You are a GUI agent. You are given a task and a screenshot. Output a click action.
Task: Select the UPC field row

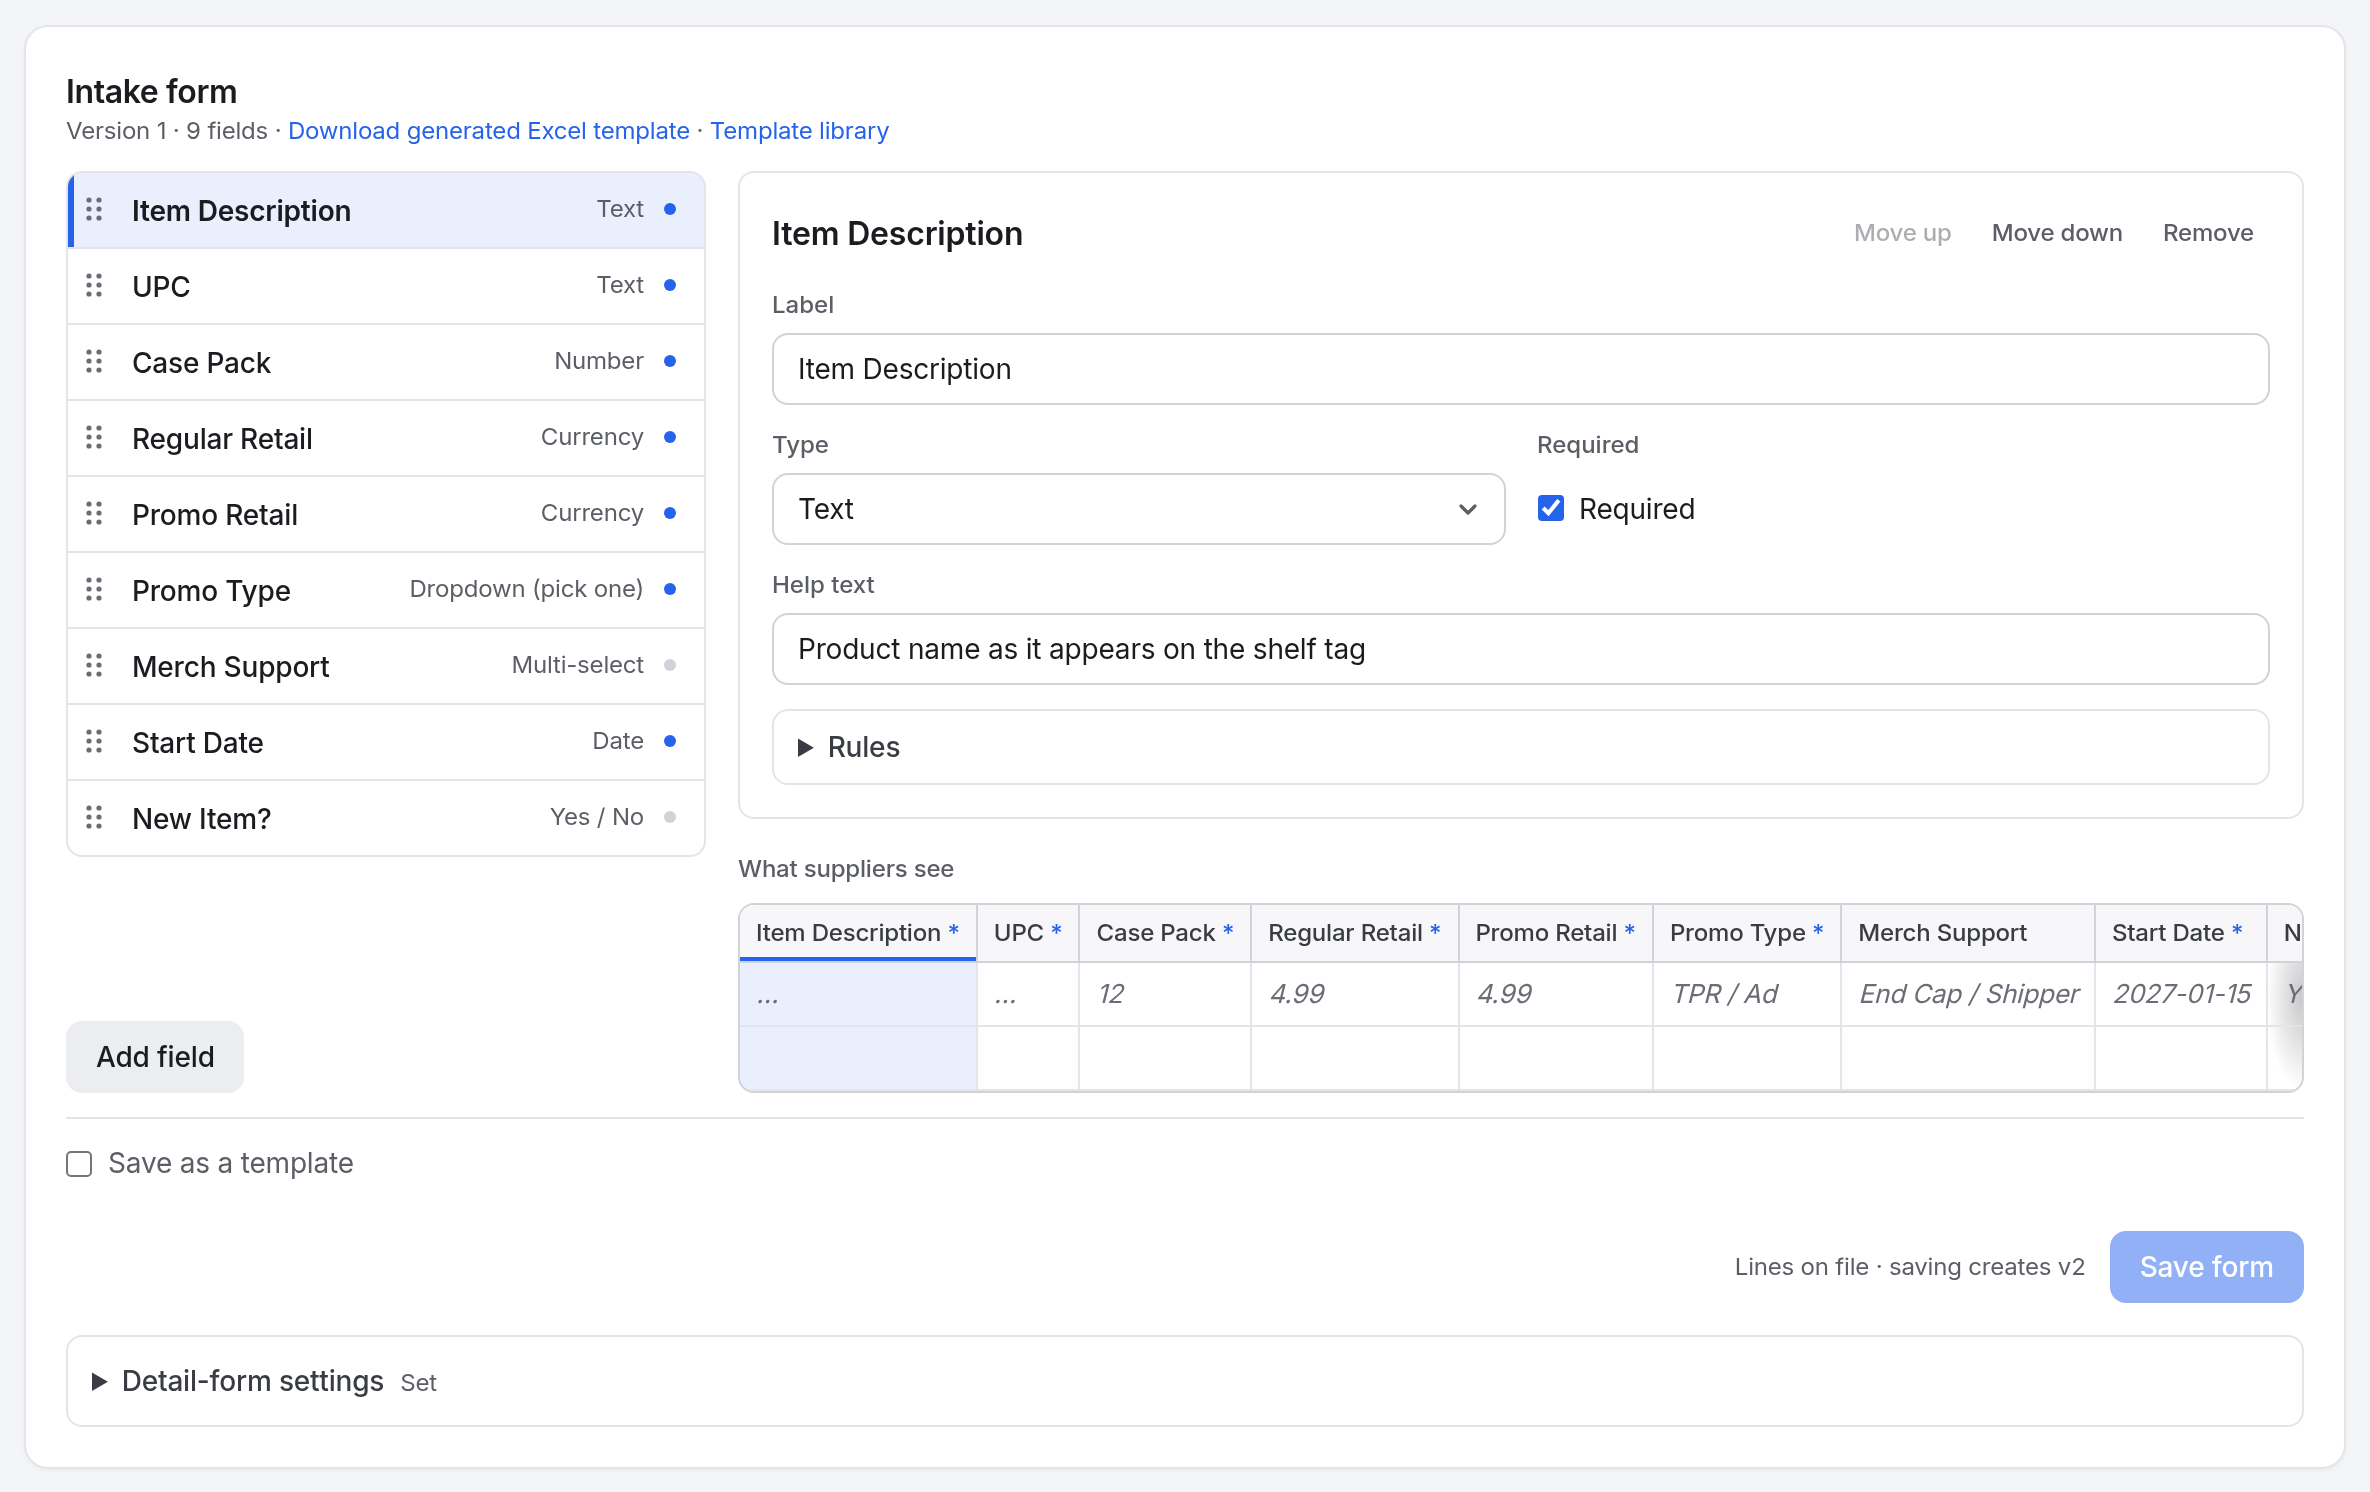click(386, 286)
